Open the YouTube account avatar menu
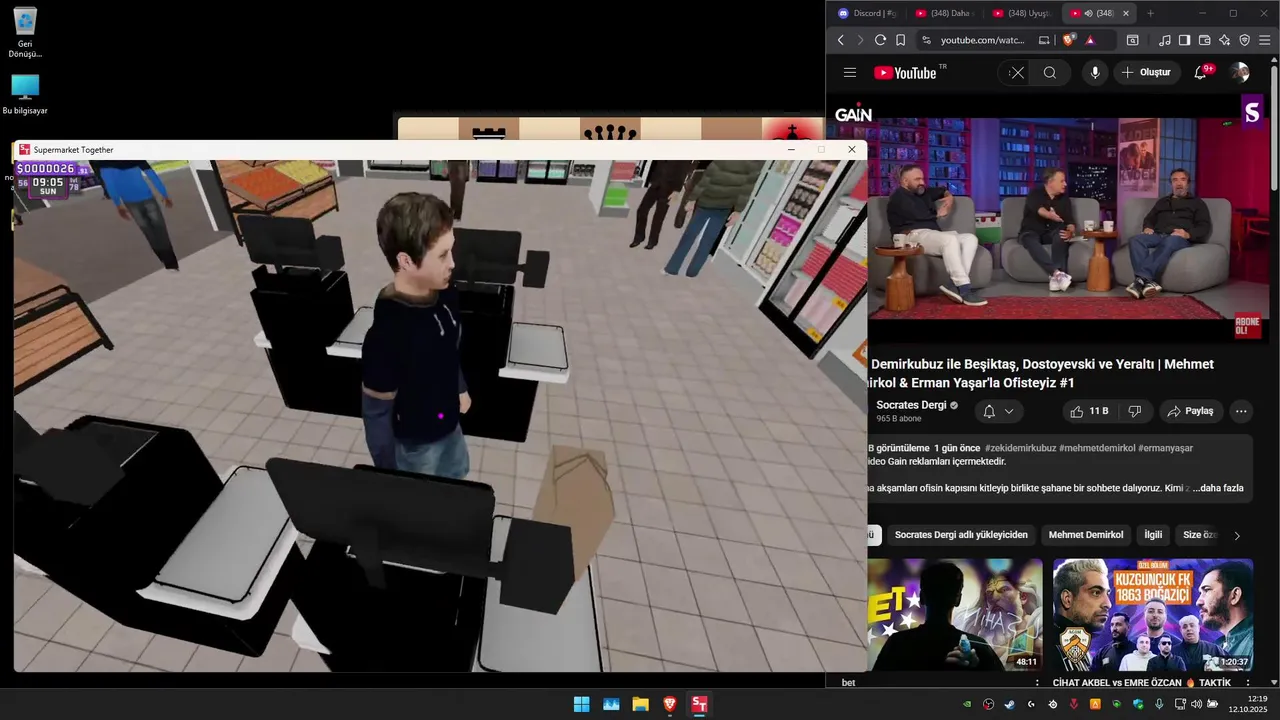Viewport: 1280px width, 720px height. click(1240, 73)
